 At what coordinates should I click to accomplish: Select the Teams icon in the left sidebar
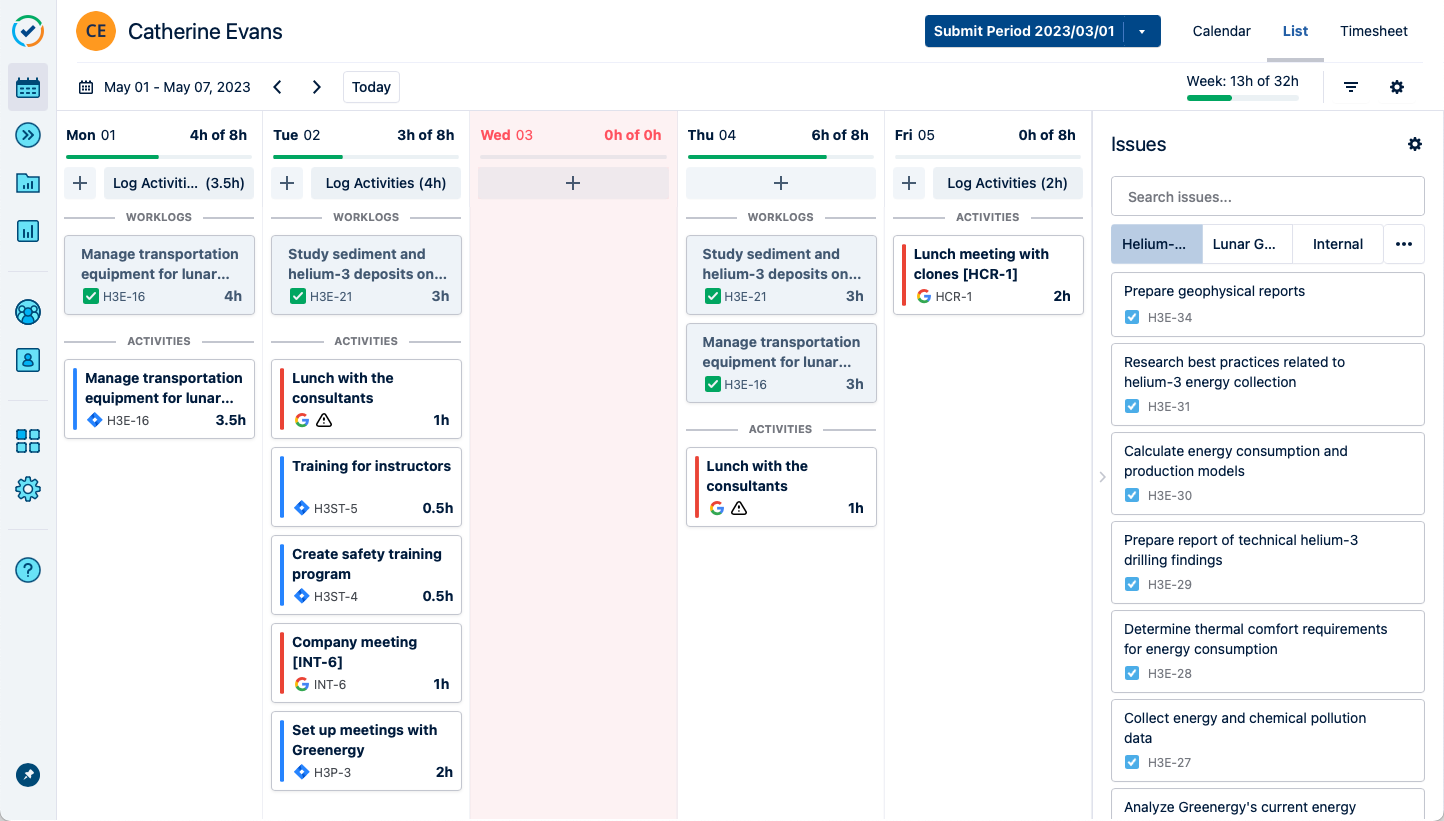(x=28, y=312)
